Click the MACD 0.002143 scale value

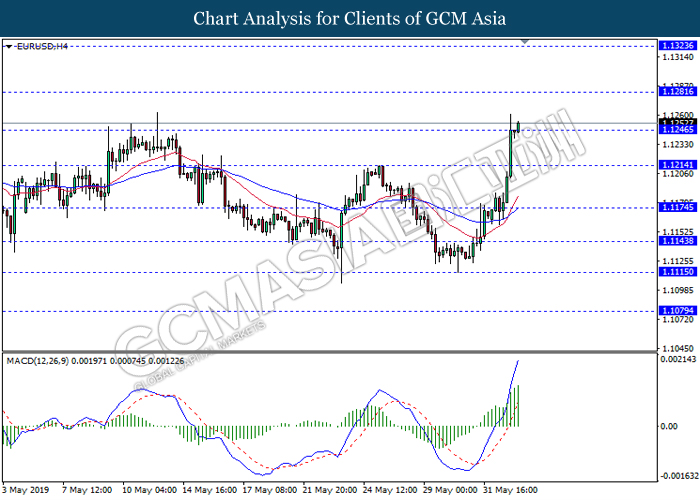click(x=678, y=359)
